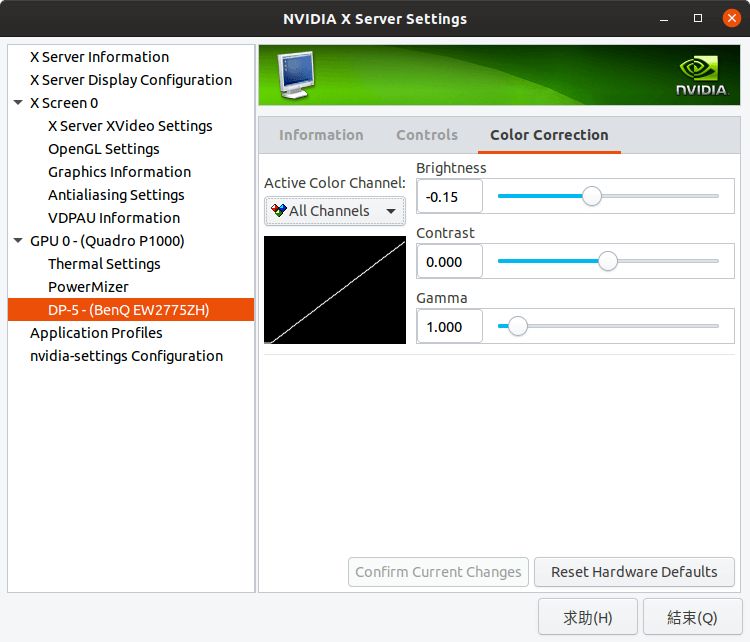
Task: Open Thermal Settings page
Action: click(x=104, y=264)
